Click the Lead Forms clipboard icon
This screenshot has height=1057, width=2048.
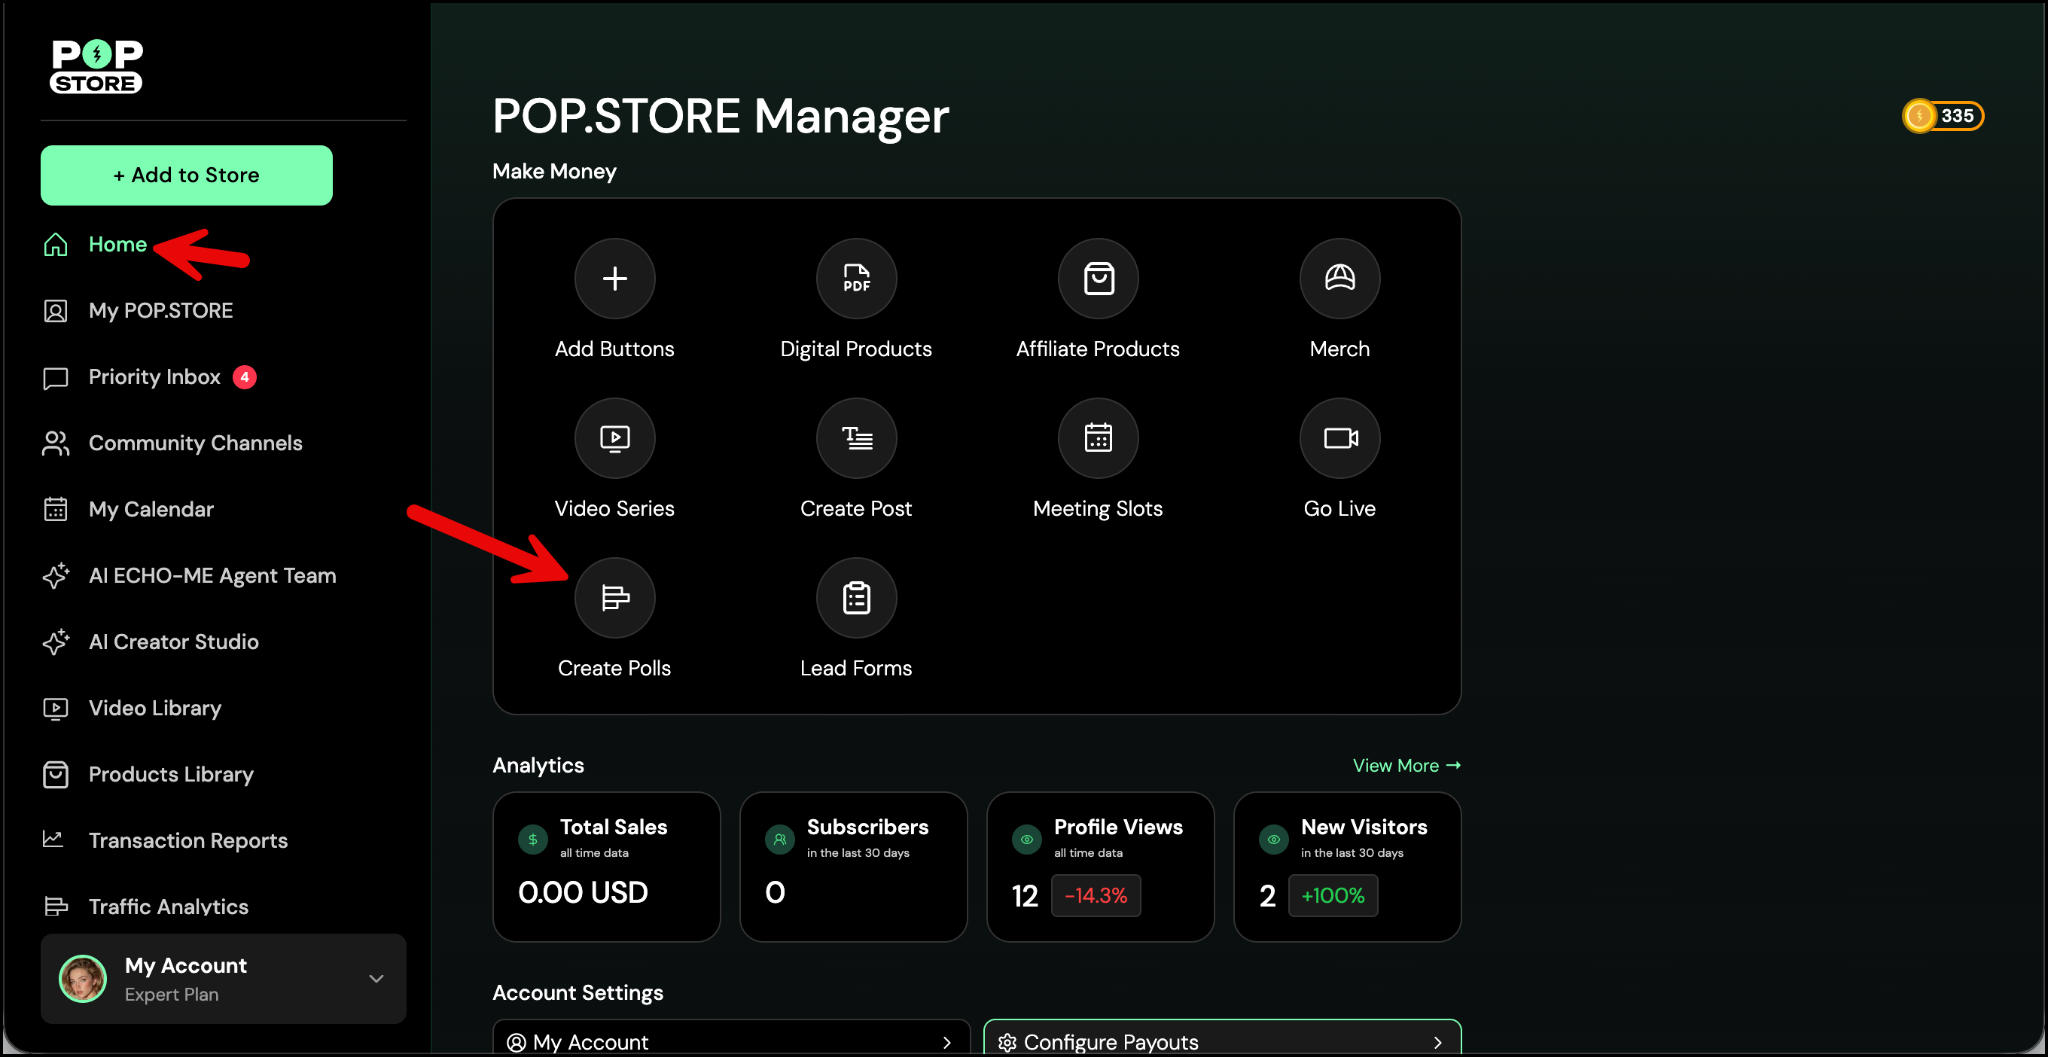click(856, 598)
